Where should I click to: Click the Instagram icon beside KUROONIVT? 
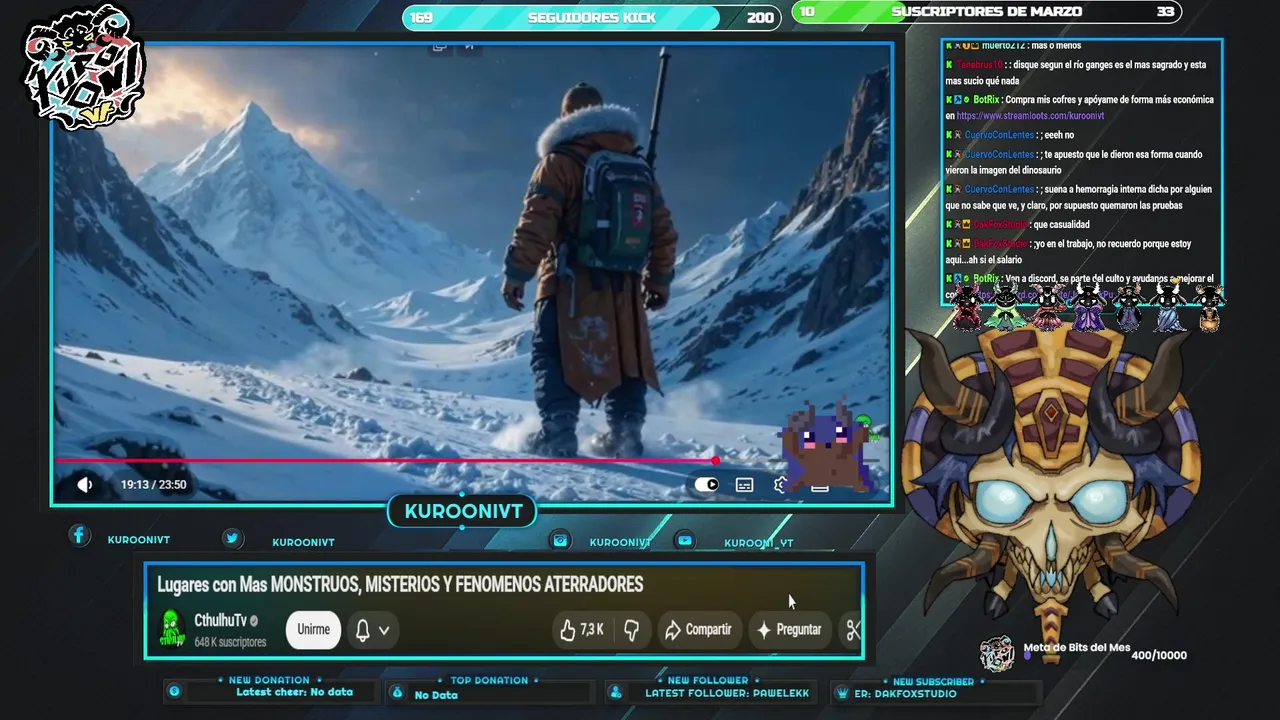pyautogui.click(x=561, y=540)
